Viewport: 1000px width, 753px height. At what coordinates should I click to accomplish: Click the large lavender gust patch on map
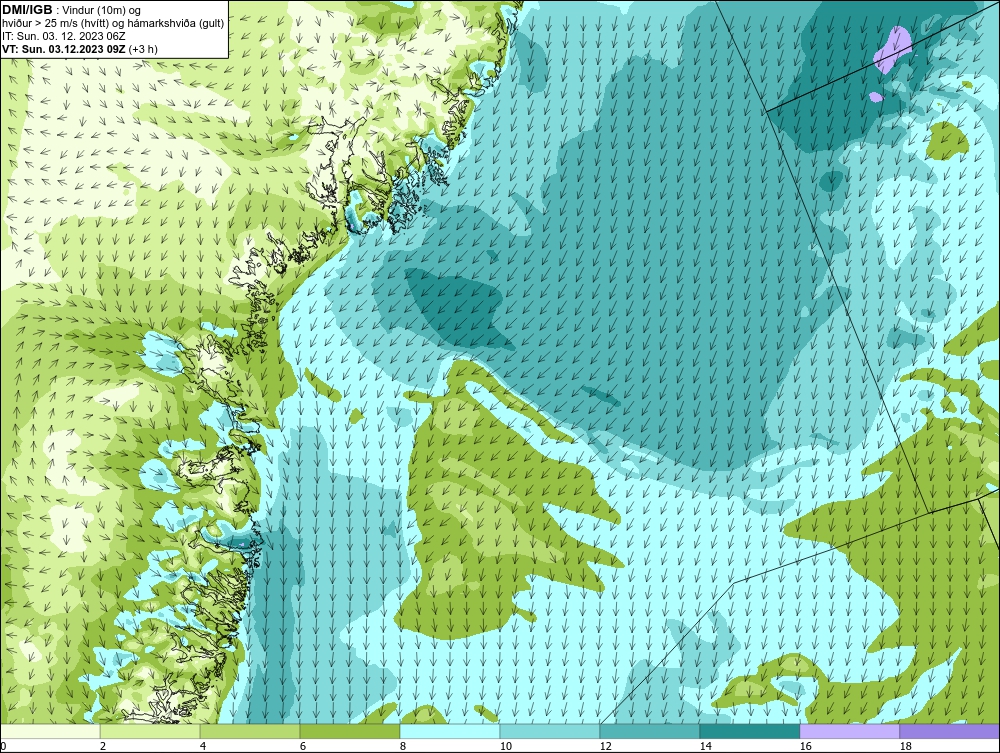point(892,50)
